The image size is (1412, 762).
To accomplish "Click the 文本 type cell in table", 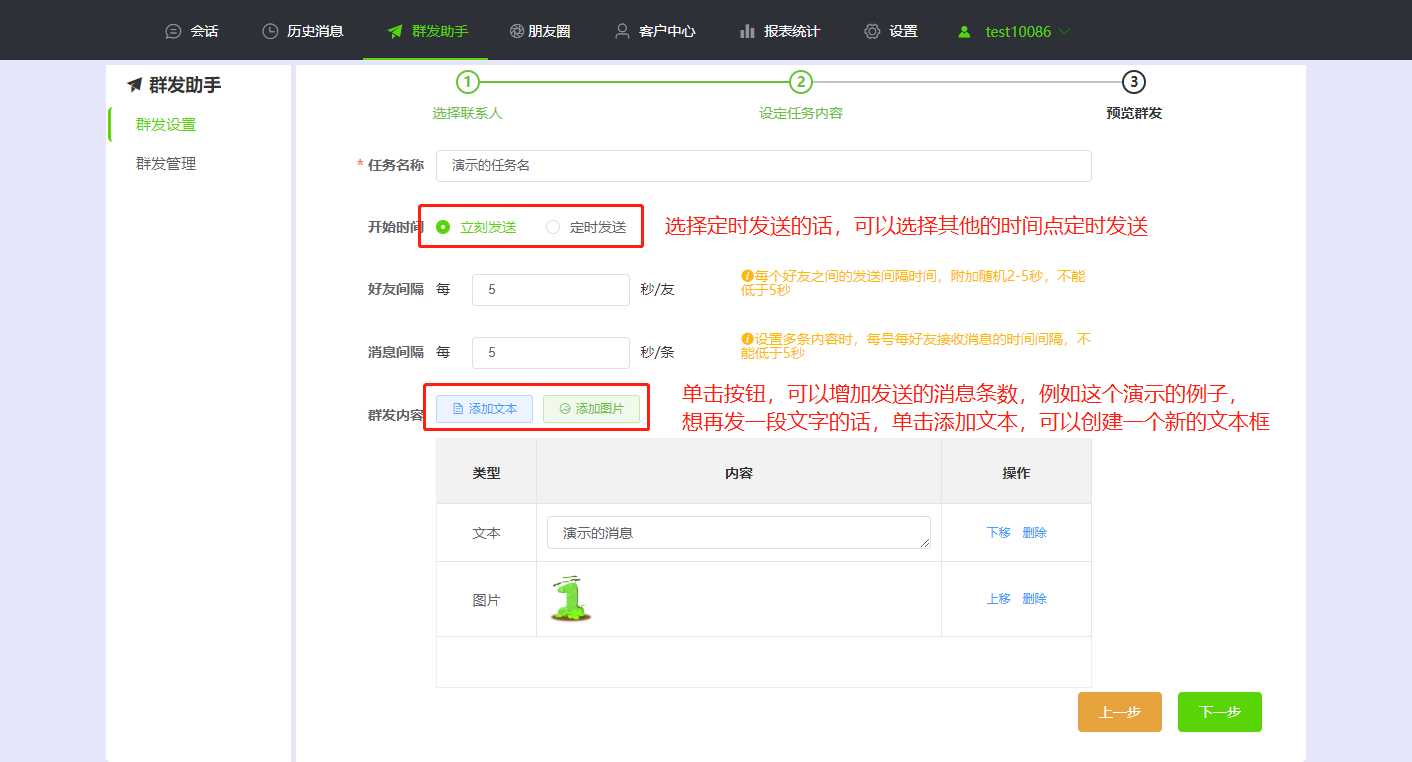I will [x=486, y=533].
